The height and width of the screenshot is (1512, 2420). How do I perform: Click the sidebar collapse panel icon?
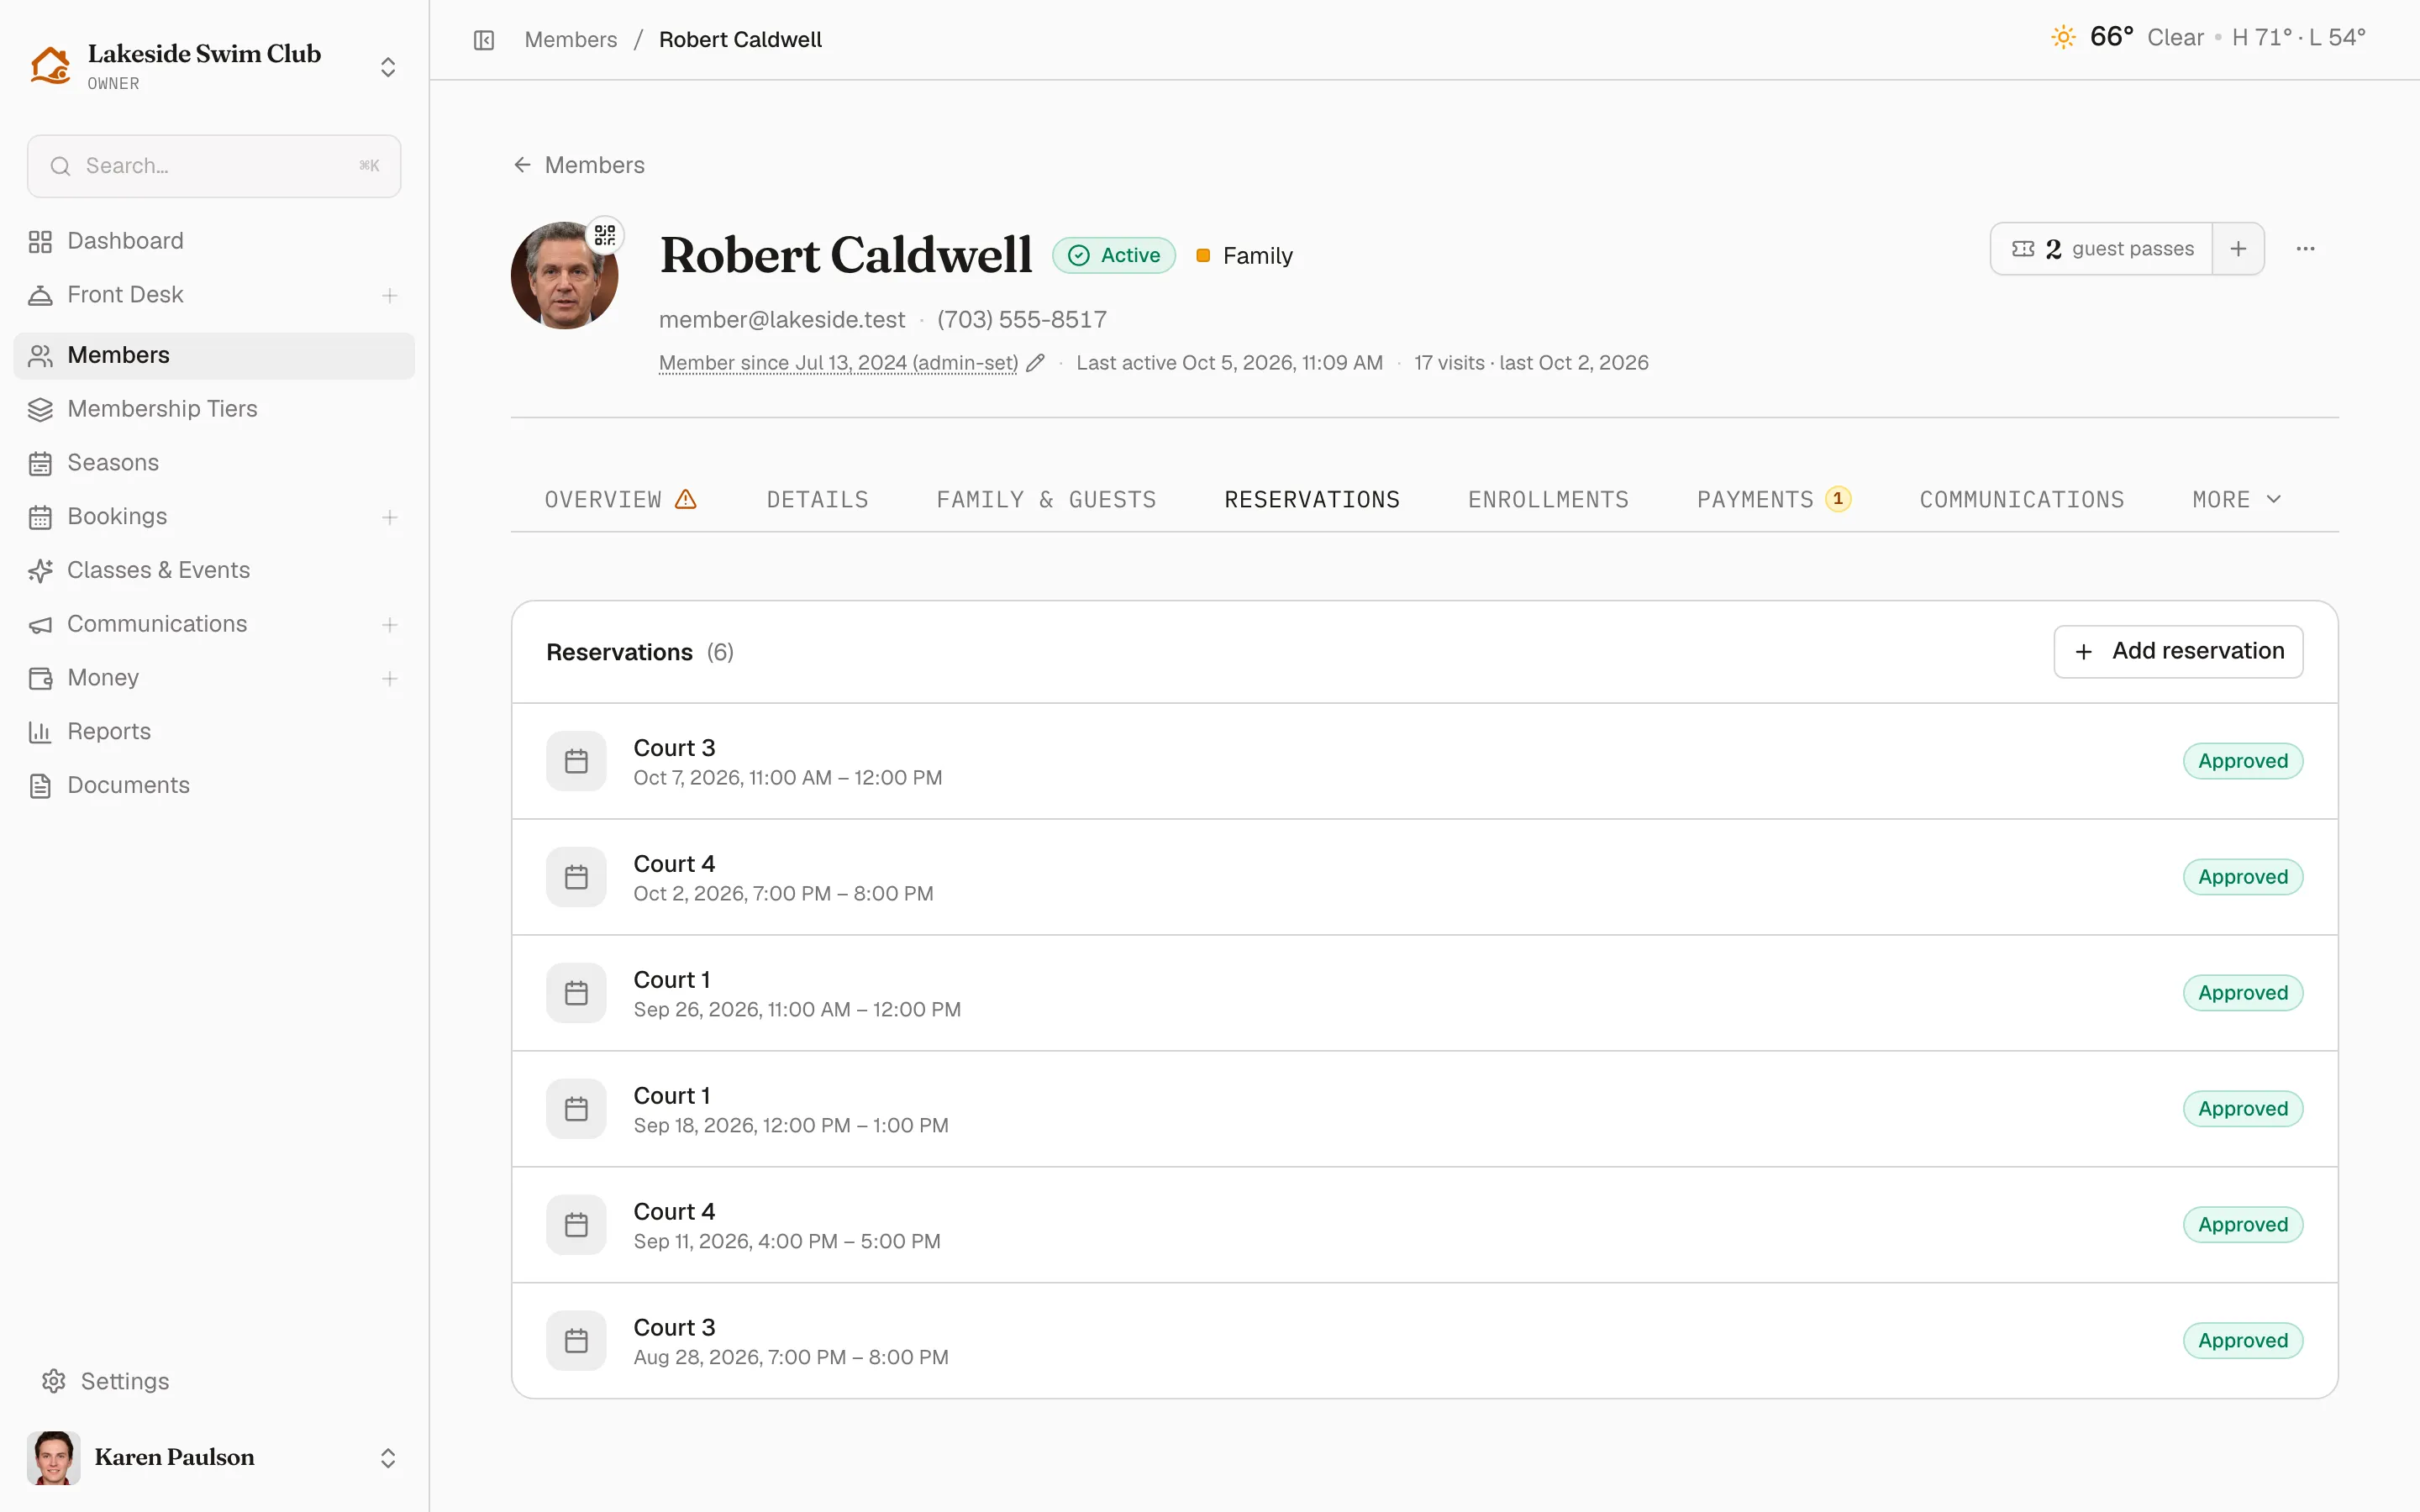click(x=484, y=40)
